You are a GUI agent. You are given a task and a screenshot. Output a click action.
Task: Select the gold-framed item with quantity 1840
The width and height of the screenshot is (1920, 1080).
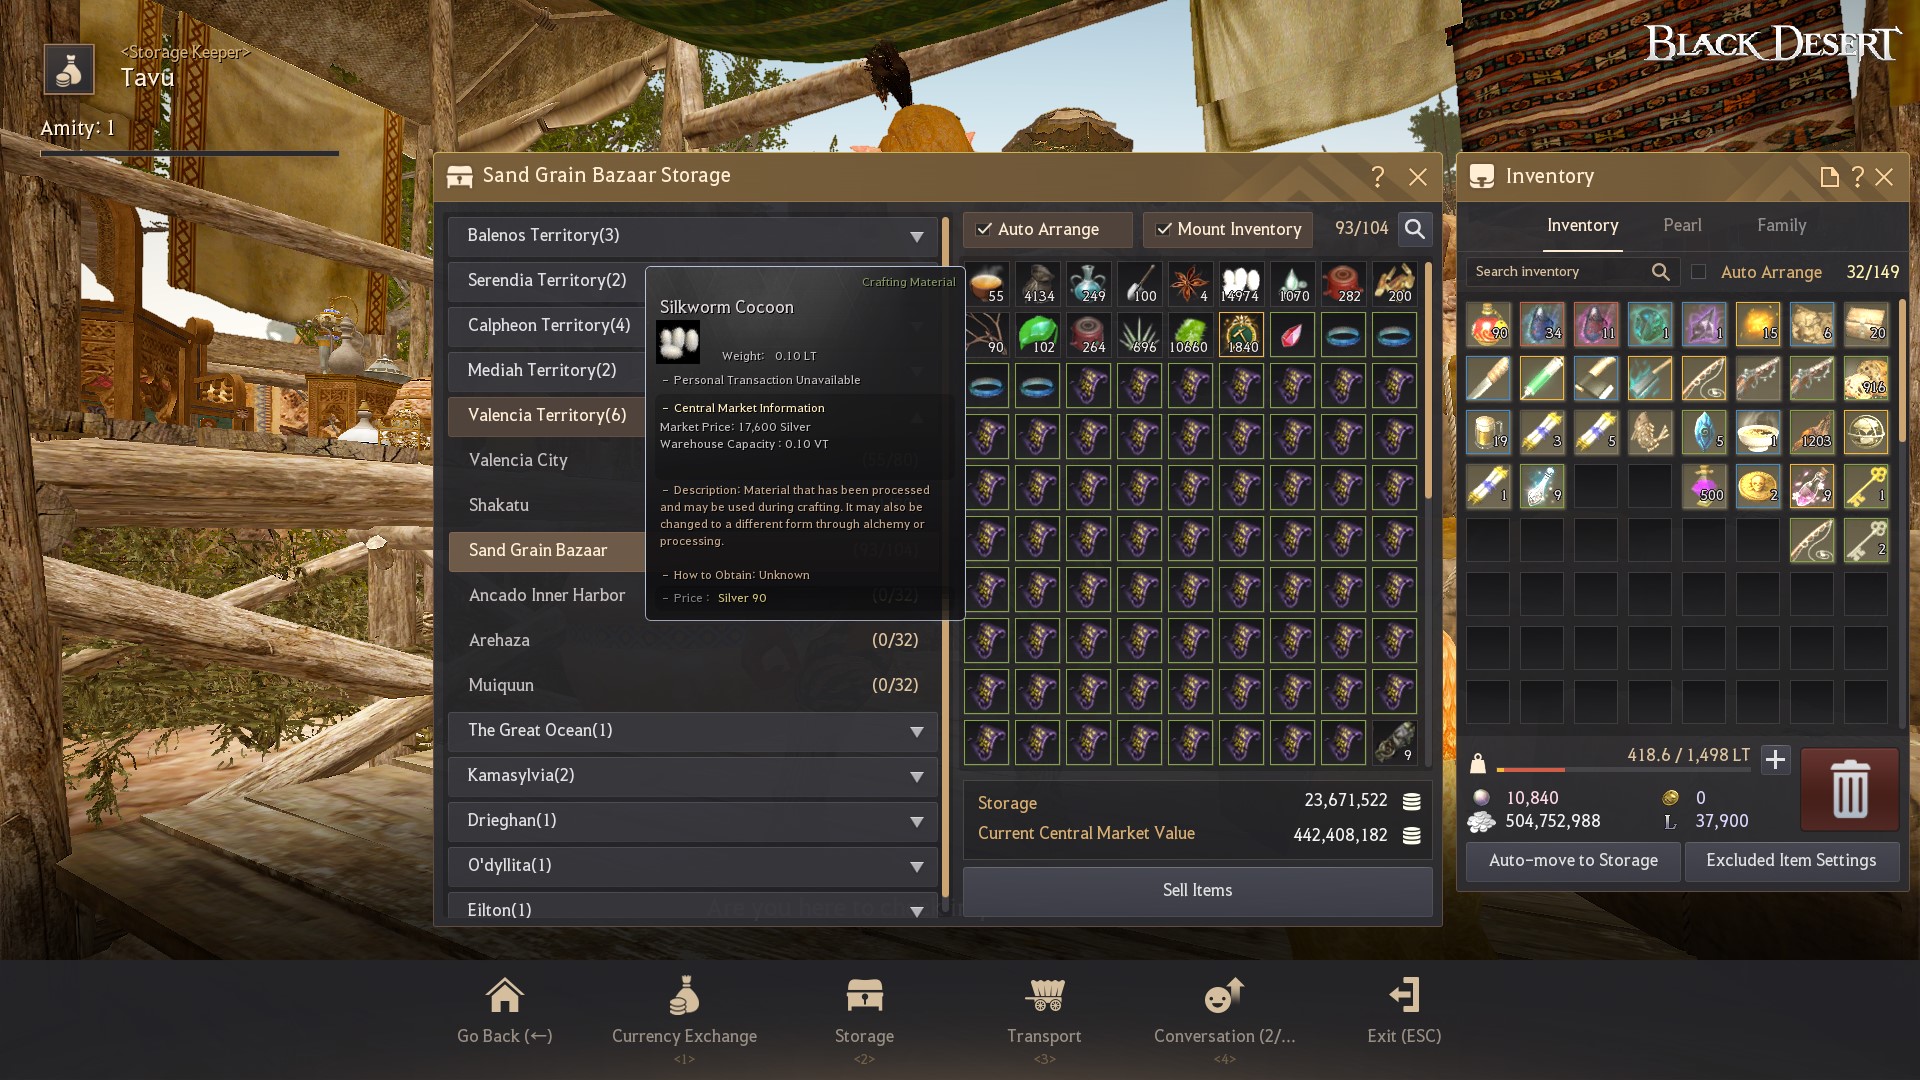pos(1241,335)
